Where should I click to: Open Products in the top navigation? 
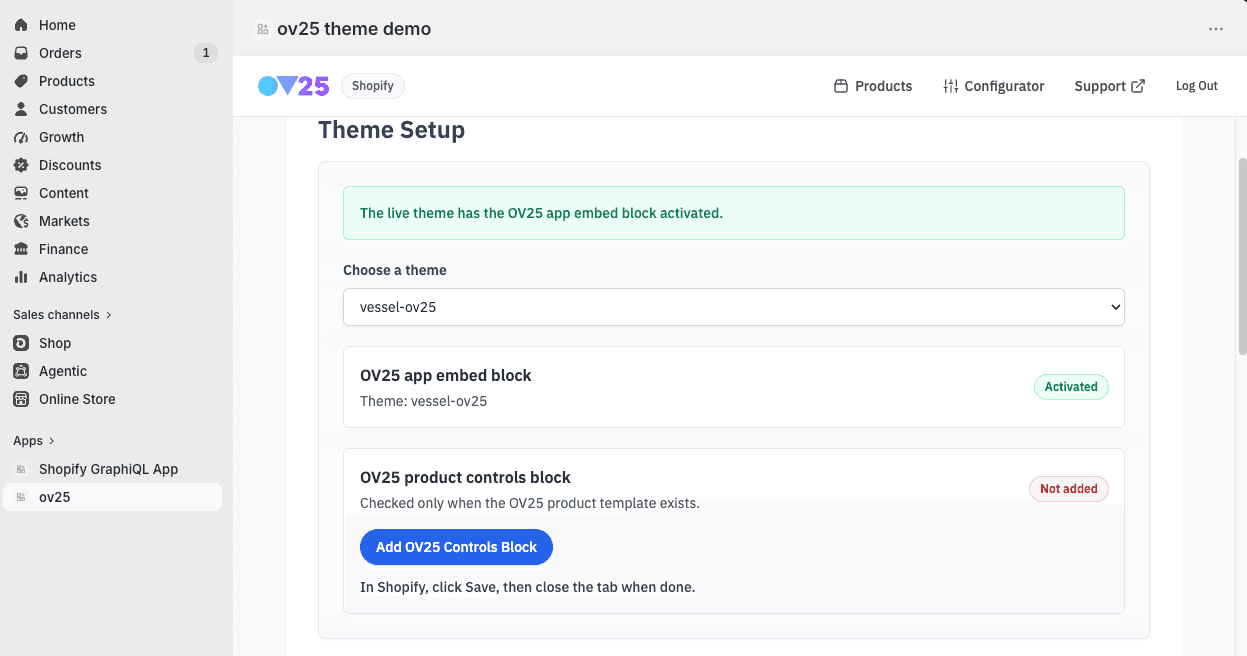[872, 86]
